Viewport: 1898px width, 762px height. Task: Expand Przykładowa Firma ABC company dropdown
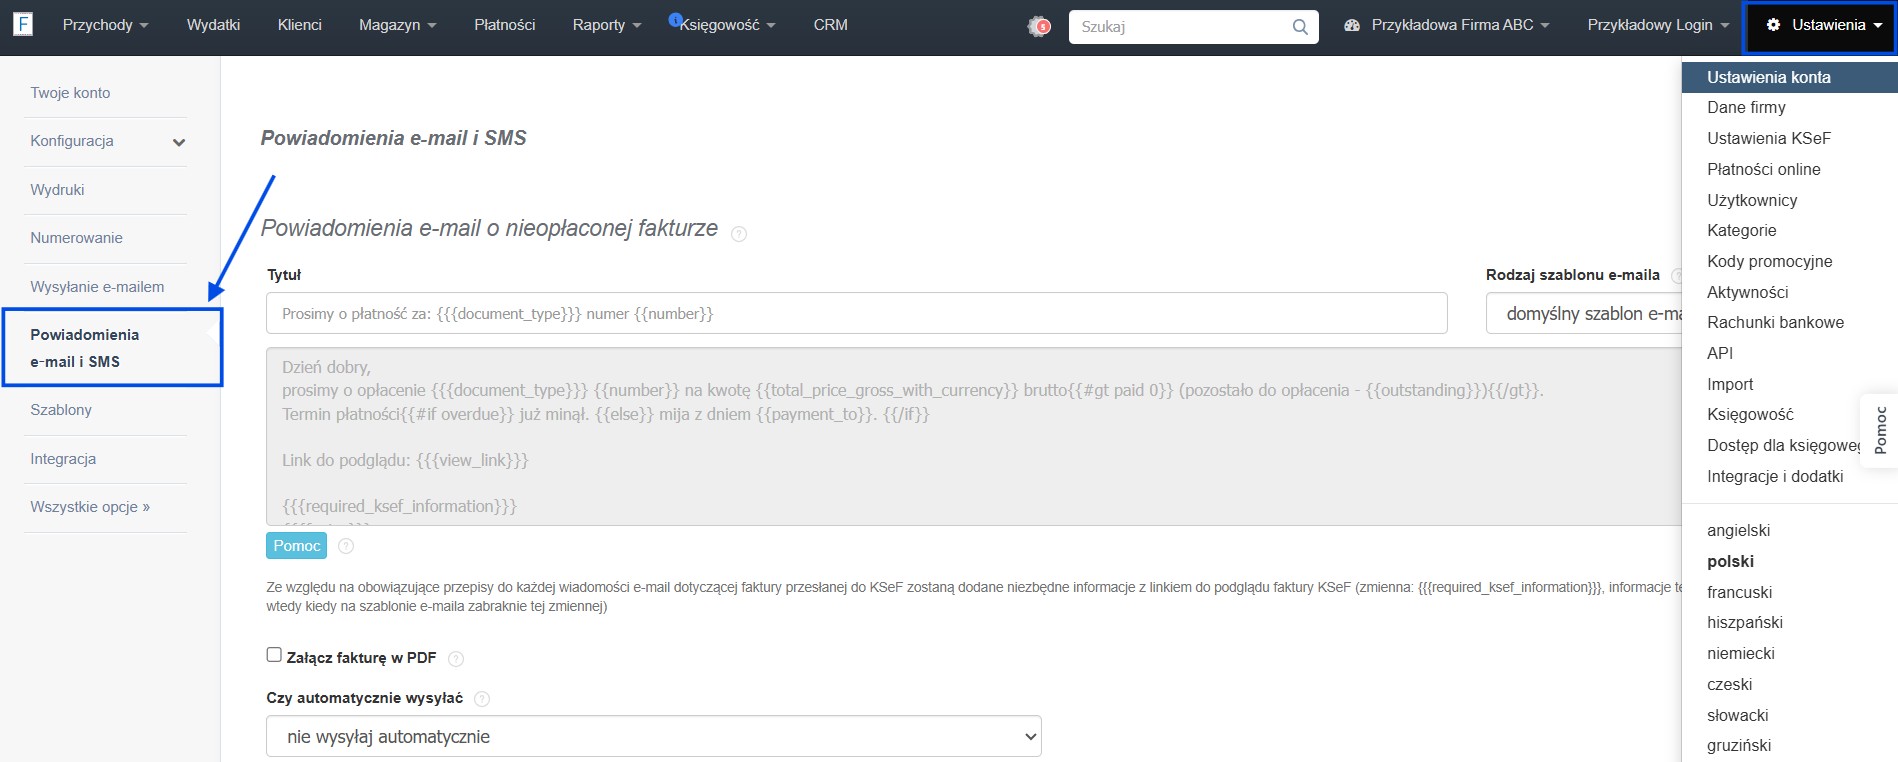[1447, 25]
